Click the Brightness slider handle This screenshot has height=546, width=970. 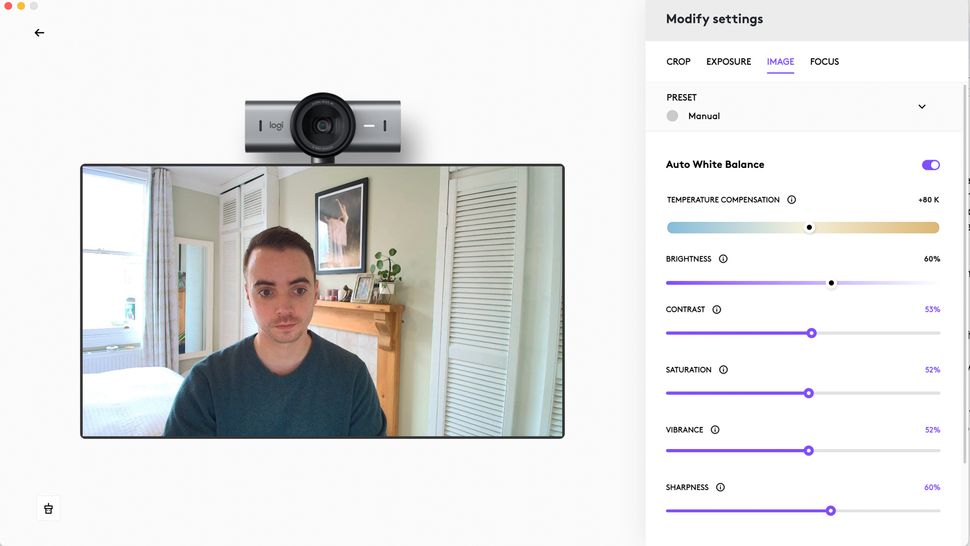(x=831, y=283)
